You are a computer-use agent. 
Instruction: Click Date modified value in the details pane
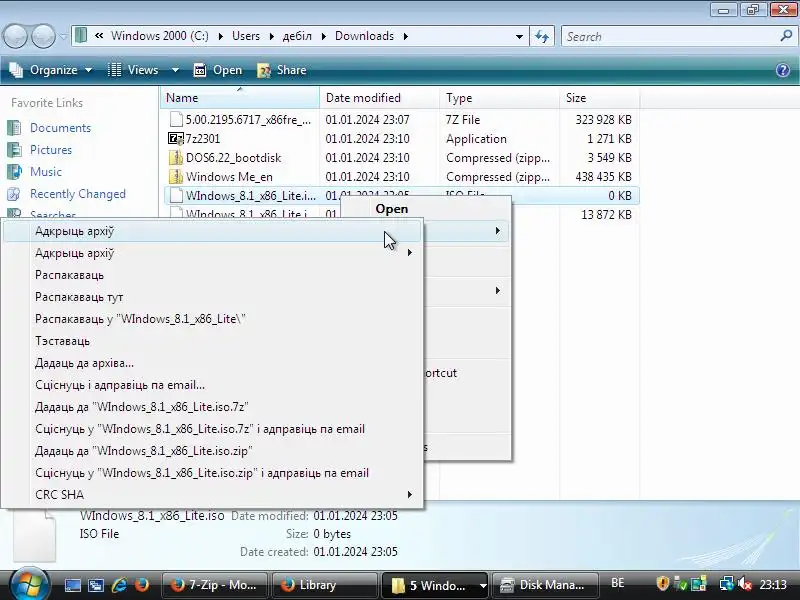[355, 516]
